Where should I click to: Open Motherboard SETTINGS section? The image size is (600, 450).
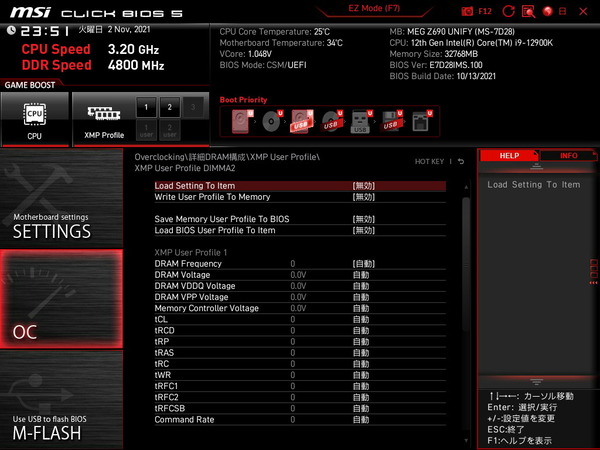[x=61, y=198]
